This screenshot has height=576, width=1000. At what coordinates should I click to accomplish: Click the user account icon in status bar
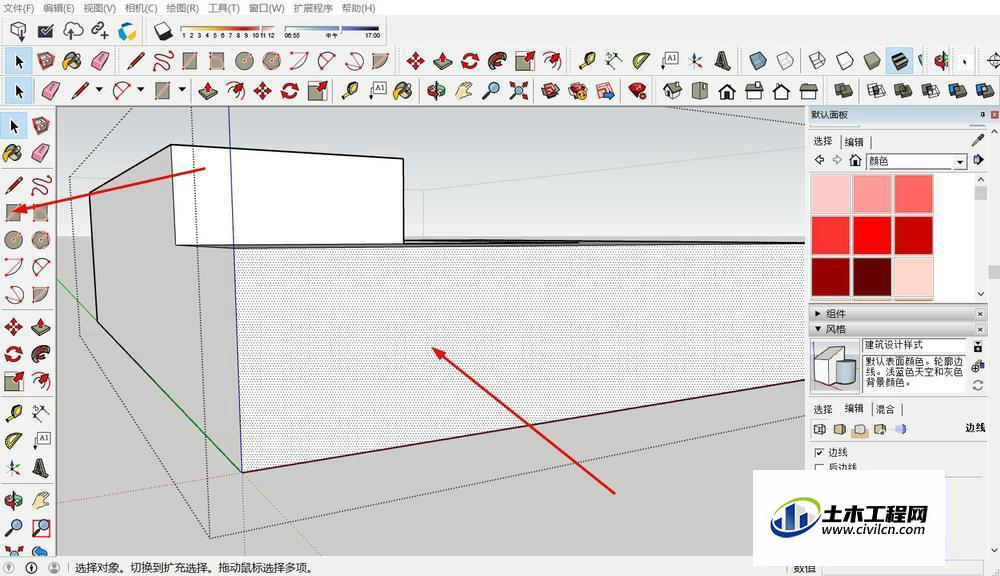tap(54, 567)
